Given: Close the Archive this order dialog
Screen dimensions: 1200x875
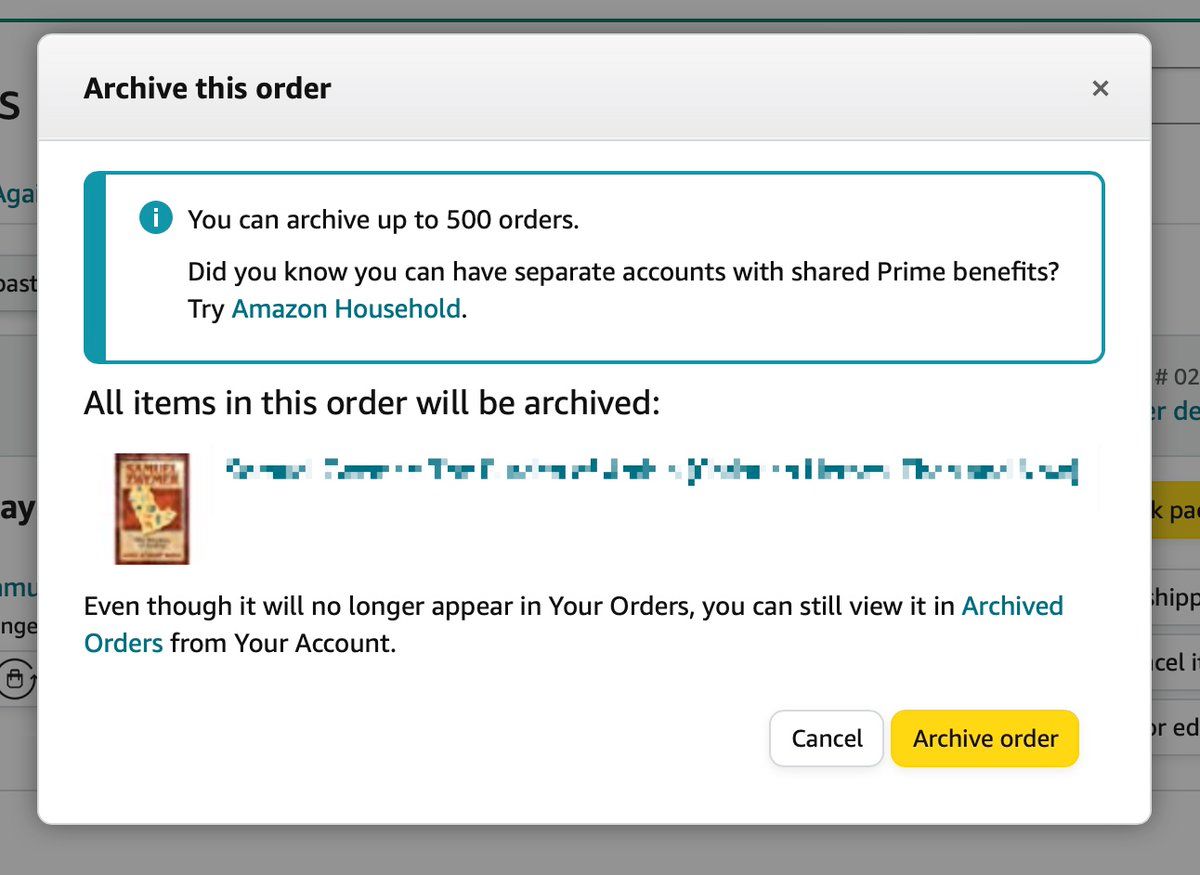Looking at the screenshot, I should 1100,88.
